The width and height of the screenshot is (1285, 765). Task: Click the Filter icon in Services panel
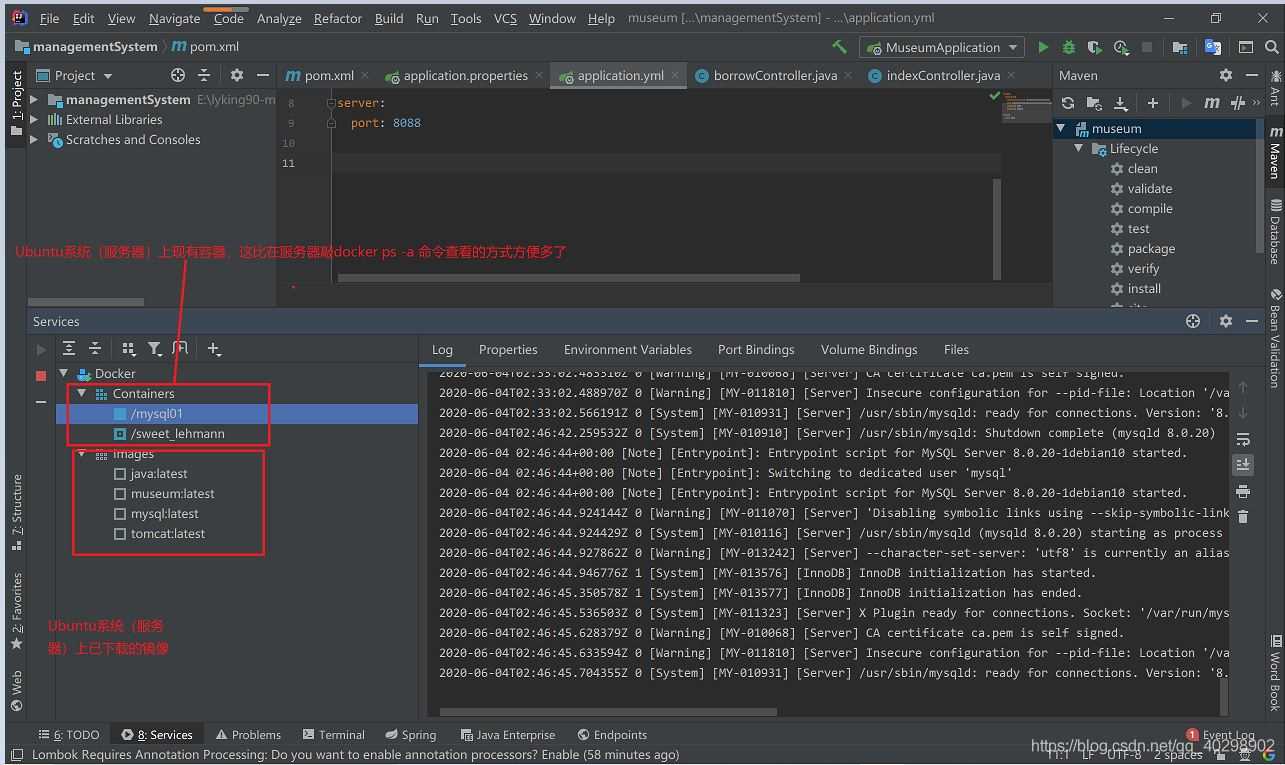coord(155,348)
